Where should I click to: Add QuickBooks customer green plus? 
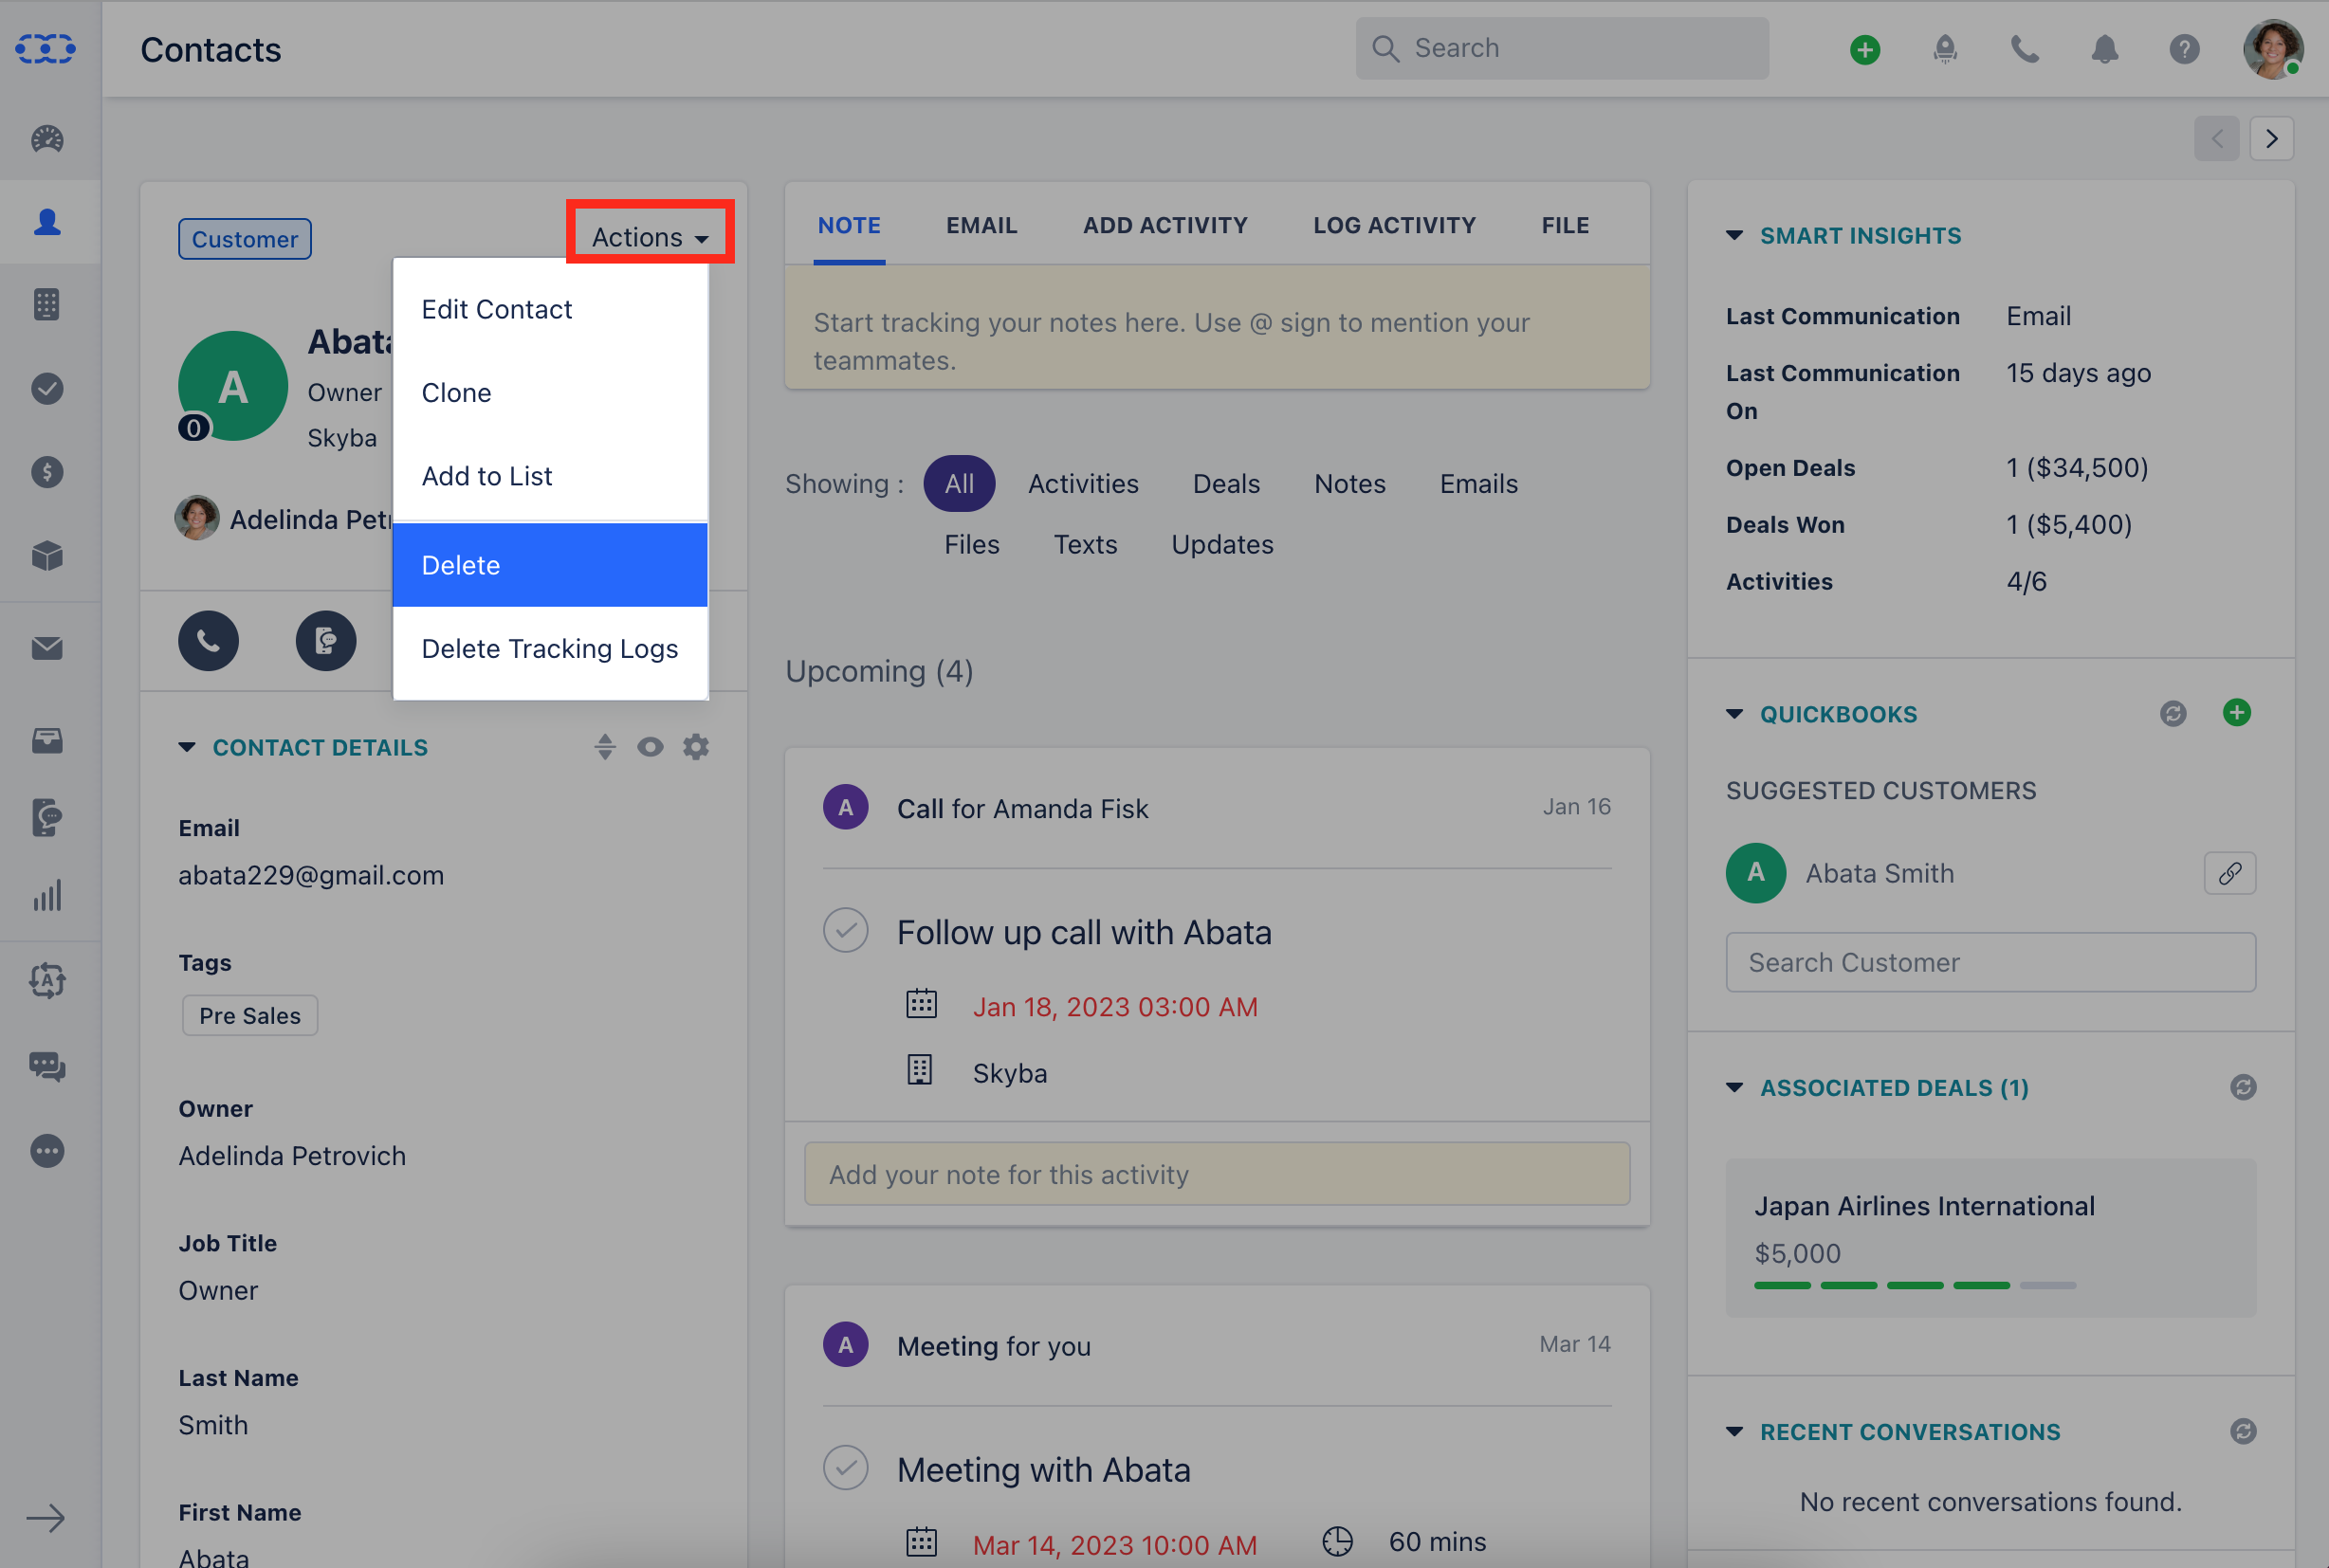click(x=2237, y=713)
